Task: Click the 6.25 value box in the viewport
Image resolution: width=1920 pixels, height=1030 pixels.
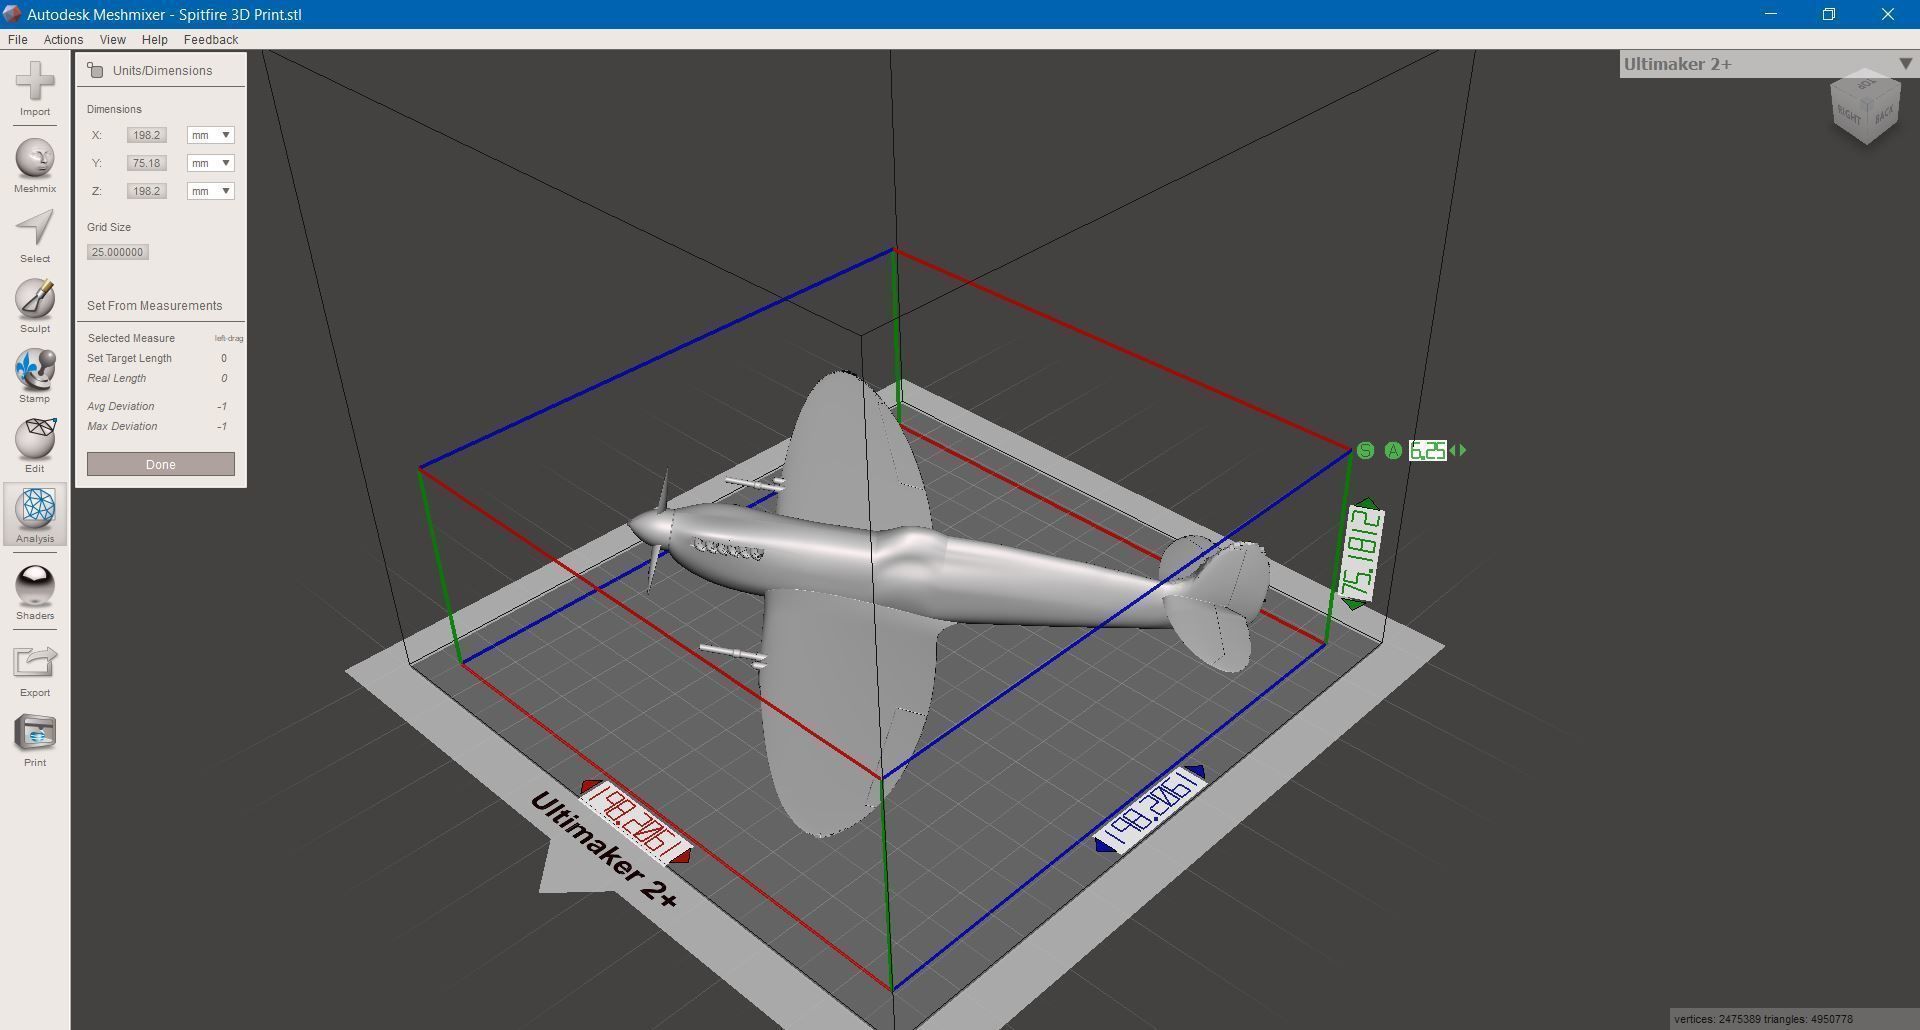Action: pyautogui.click(x=1427, y=451)
